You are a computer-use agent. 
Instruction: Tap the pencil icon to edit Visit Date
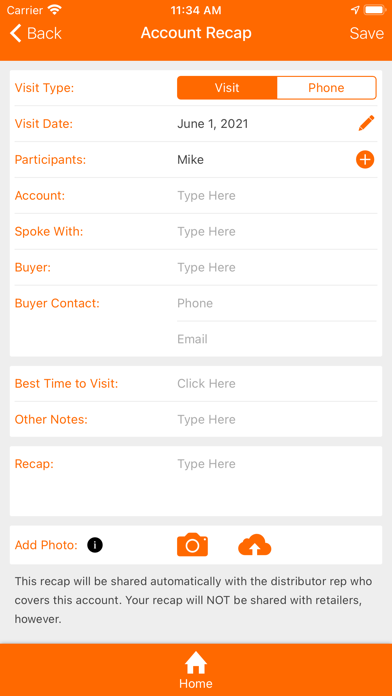point(366,123)
